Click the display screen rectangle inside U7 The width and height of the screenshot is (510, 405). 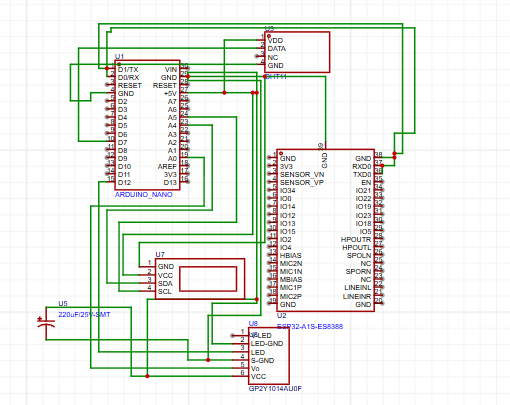point(208,279)
